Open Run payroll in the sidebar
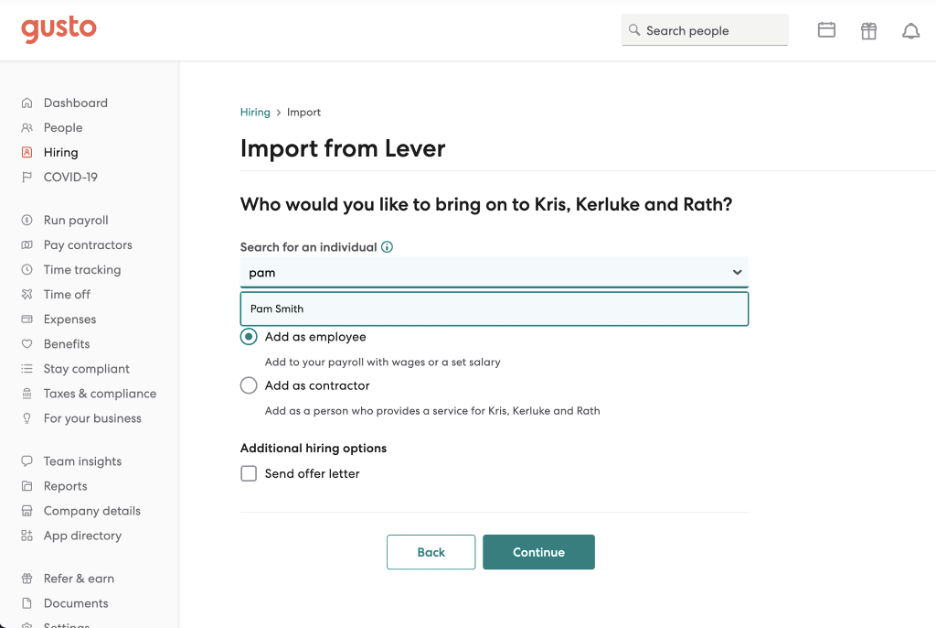Image resolution: width=936 pixels, height=628 pixels. click(x=76, y=220)
